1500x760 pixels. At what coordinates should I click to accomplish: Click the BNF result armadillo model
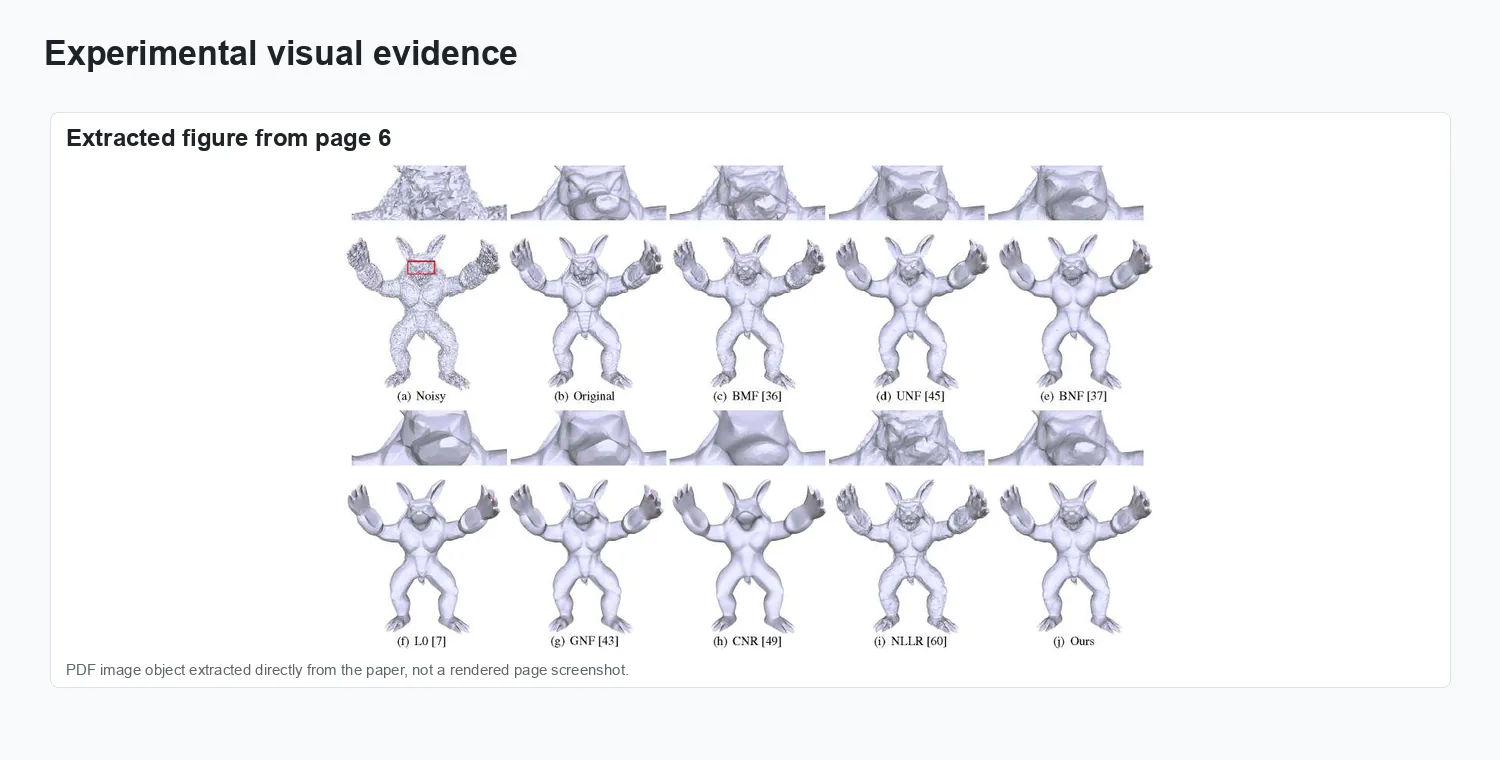click(1075, 311)
